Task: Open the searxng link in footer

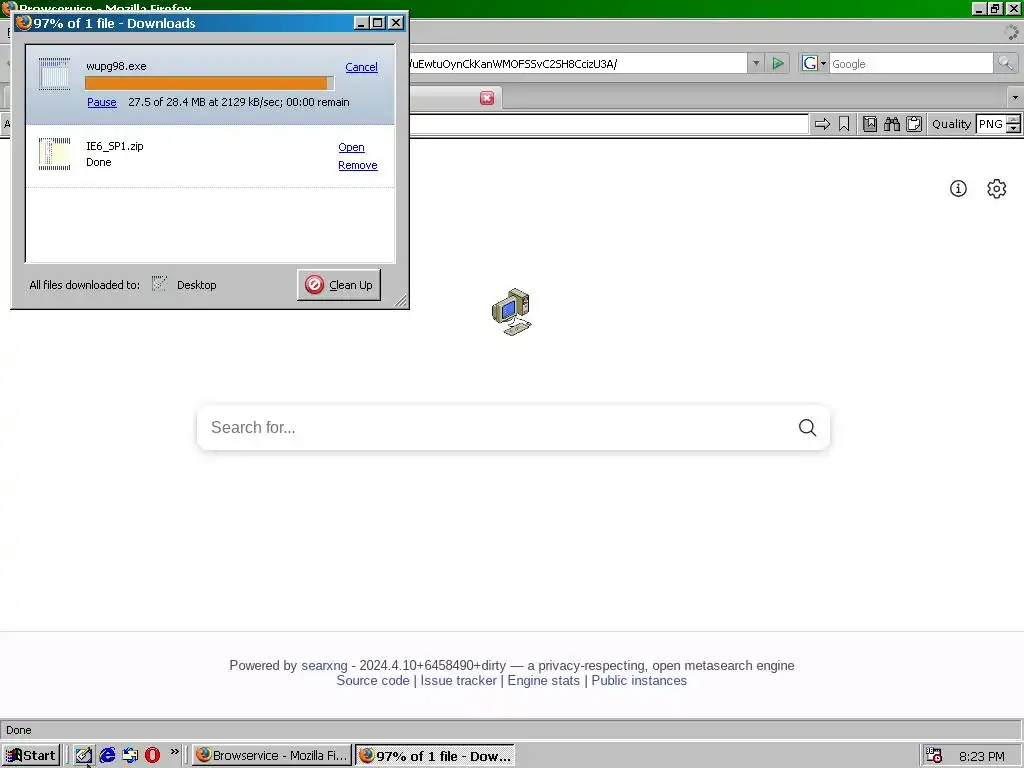Action: [x=325, y=665]
